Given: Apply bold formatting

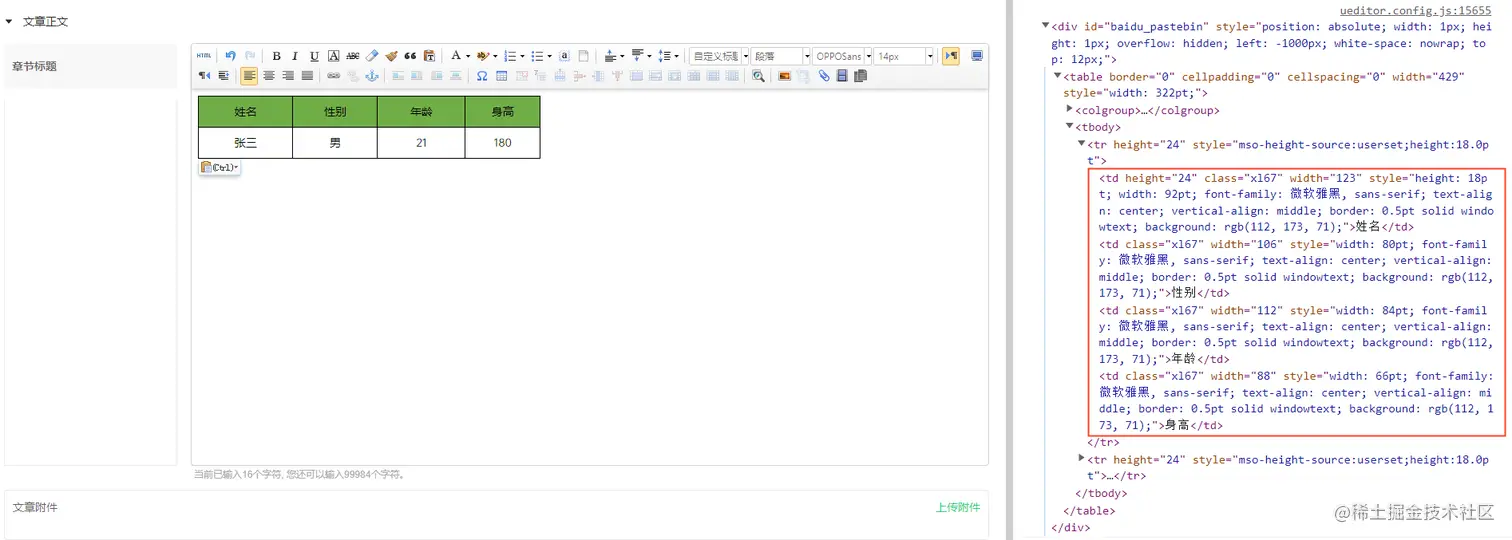Looking at the screenshot, I should [x=277, y=56].
